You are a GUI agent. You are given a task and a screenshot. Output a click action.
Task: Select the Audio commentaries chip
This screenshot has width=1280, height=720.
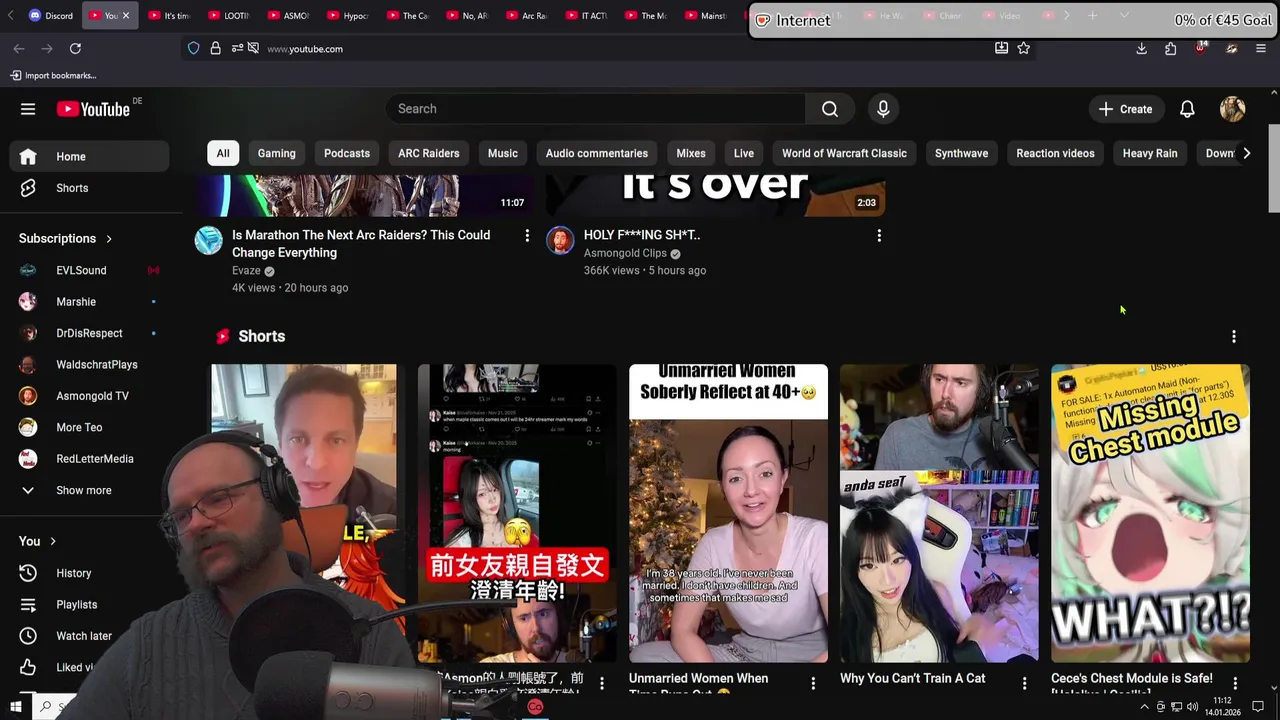coord(597,153)
